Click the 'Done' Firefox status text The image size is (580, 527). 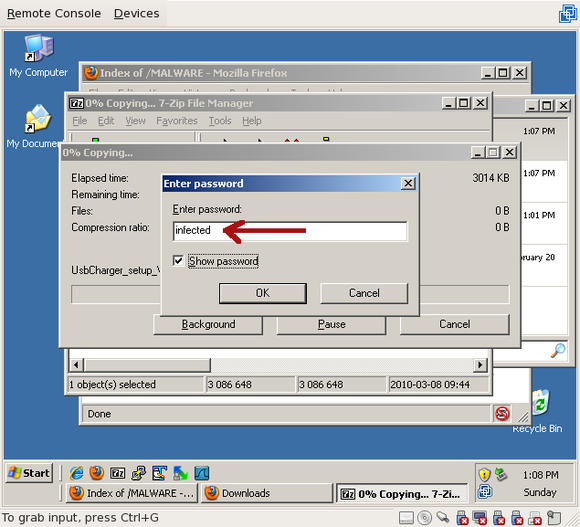[99, 414]
